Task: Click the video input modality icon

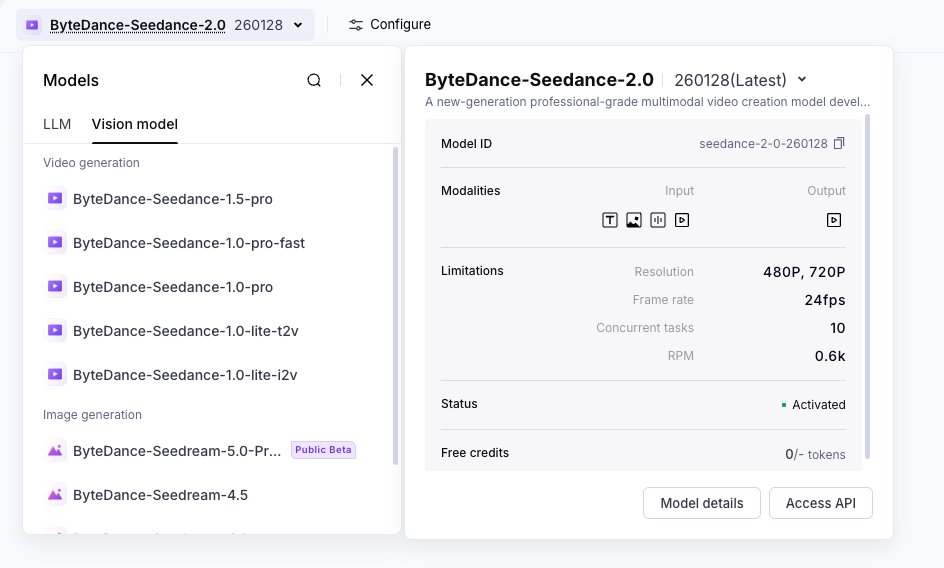Action: [682, 220]
